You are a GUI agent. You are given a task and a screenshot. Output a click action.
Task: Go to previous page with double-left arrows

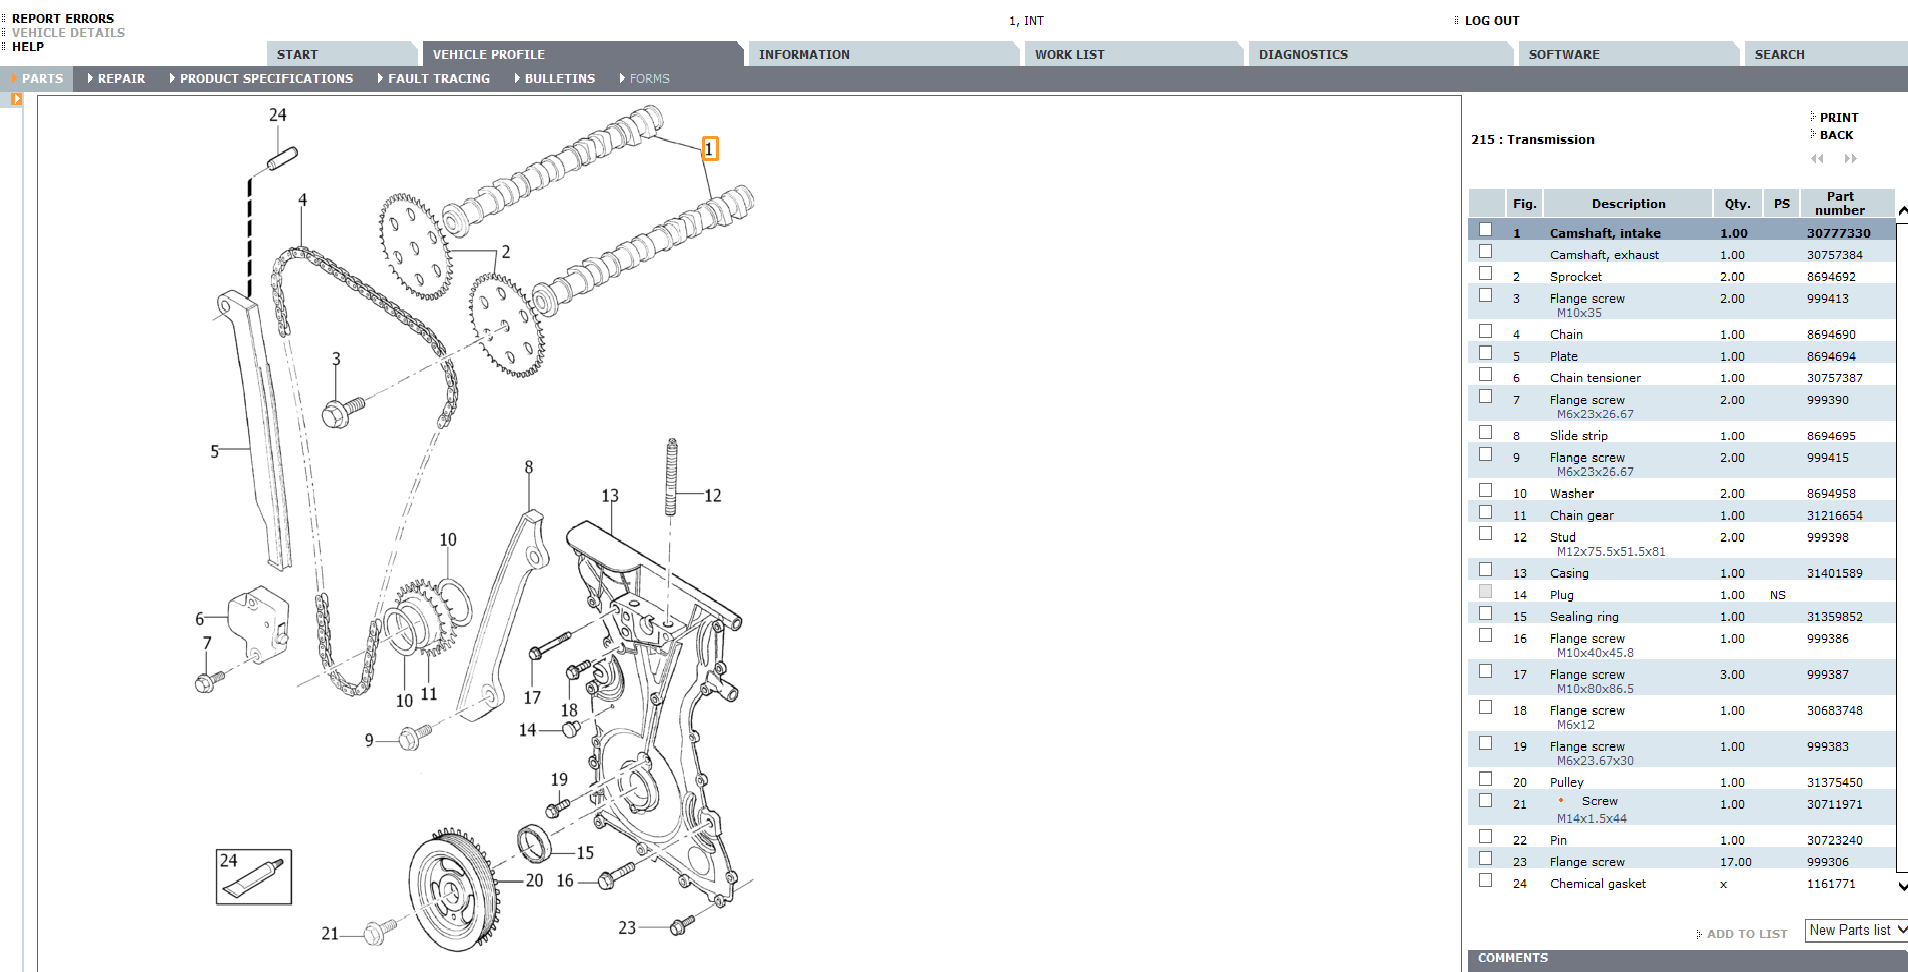point(1817,159)
